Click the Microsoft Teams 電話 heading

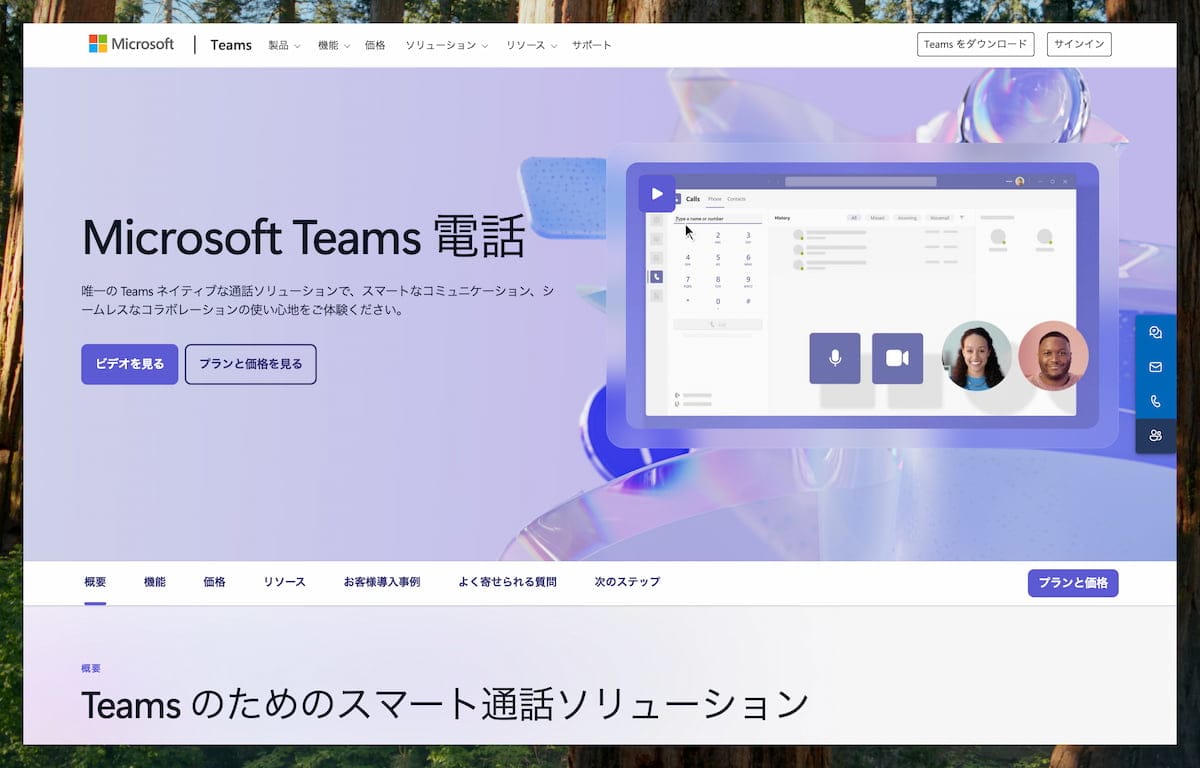(x=303, y=238)
